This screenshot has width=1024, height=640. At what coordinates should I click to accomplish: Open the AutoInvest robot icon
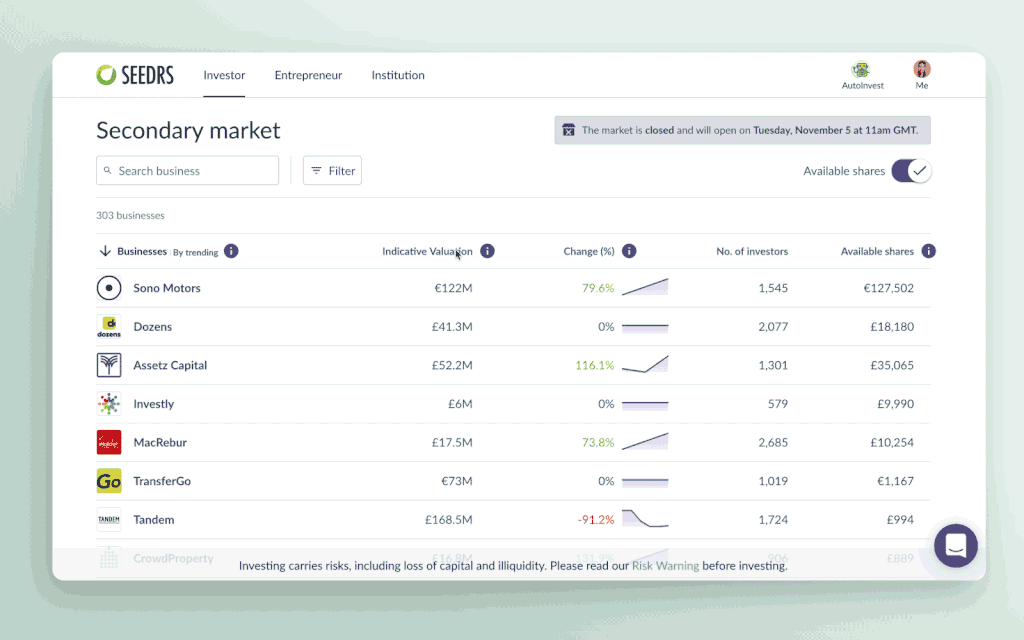pos(861,69)
